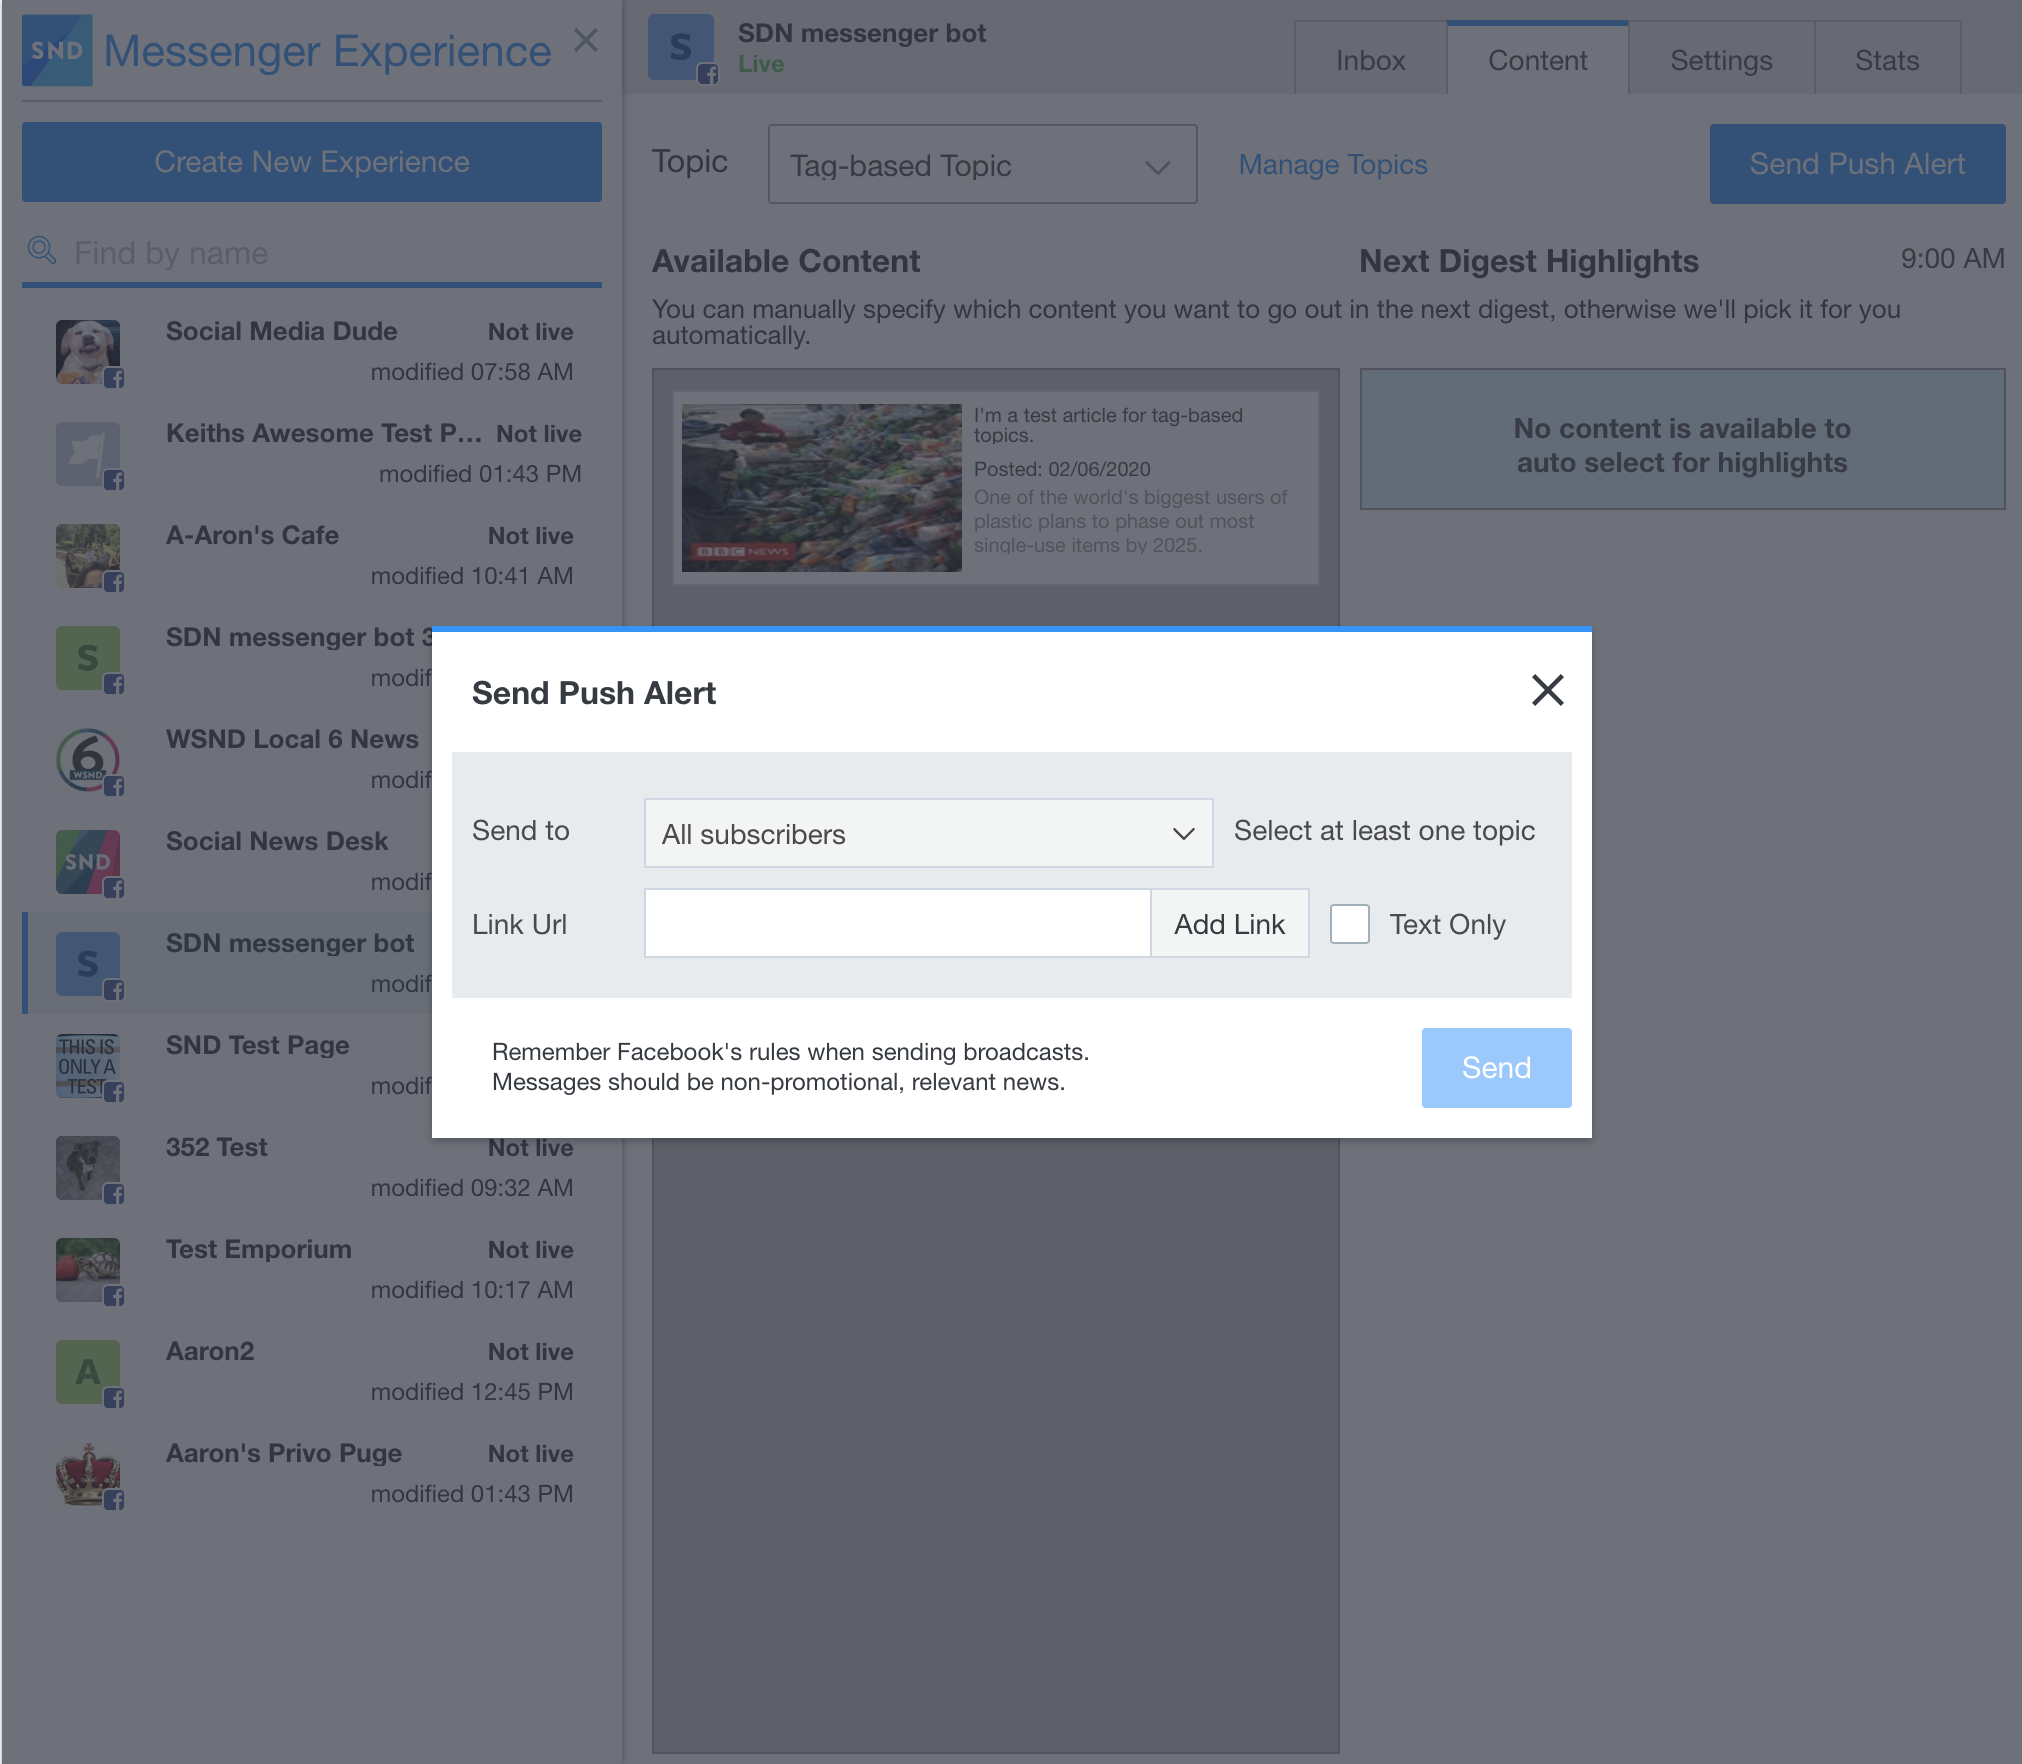Click the BBC News article thumbnail
Image resolution: width=2022 pixels, height=1764 pixels.
[x=821, y=488]
